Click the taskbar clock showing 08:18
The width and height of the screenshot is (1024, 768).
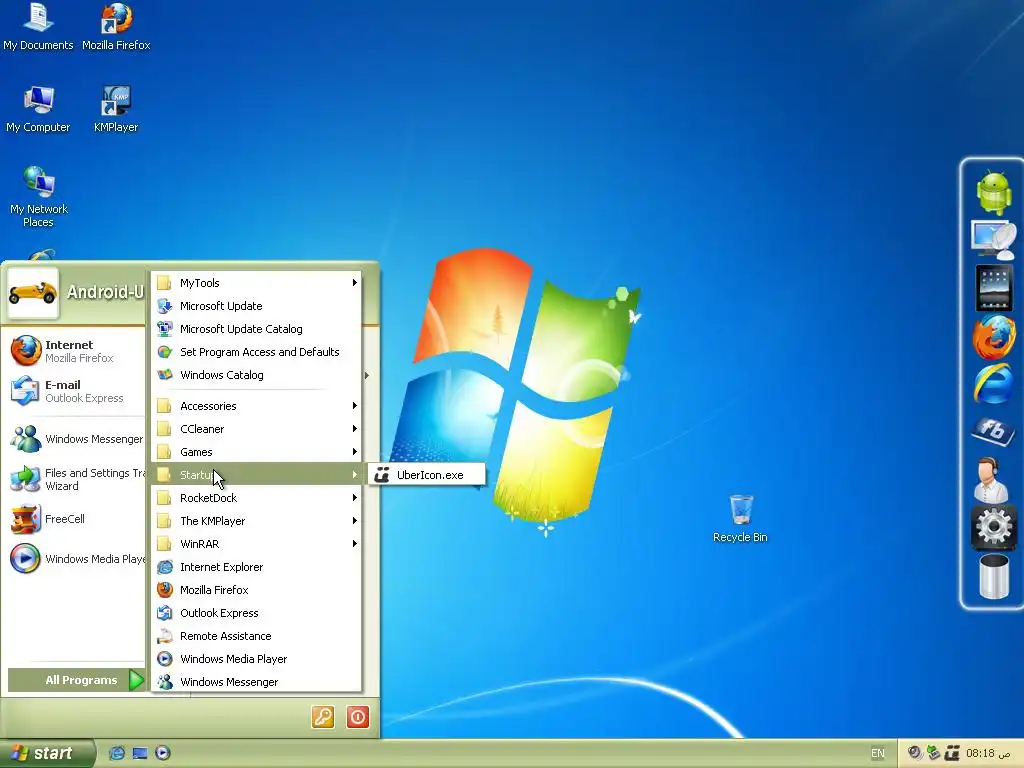coord(988,753)
